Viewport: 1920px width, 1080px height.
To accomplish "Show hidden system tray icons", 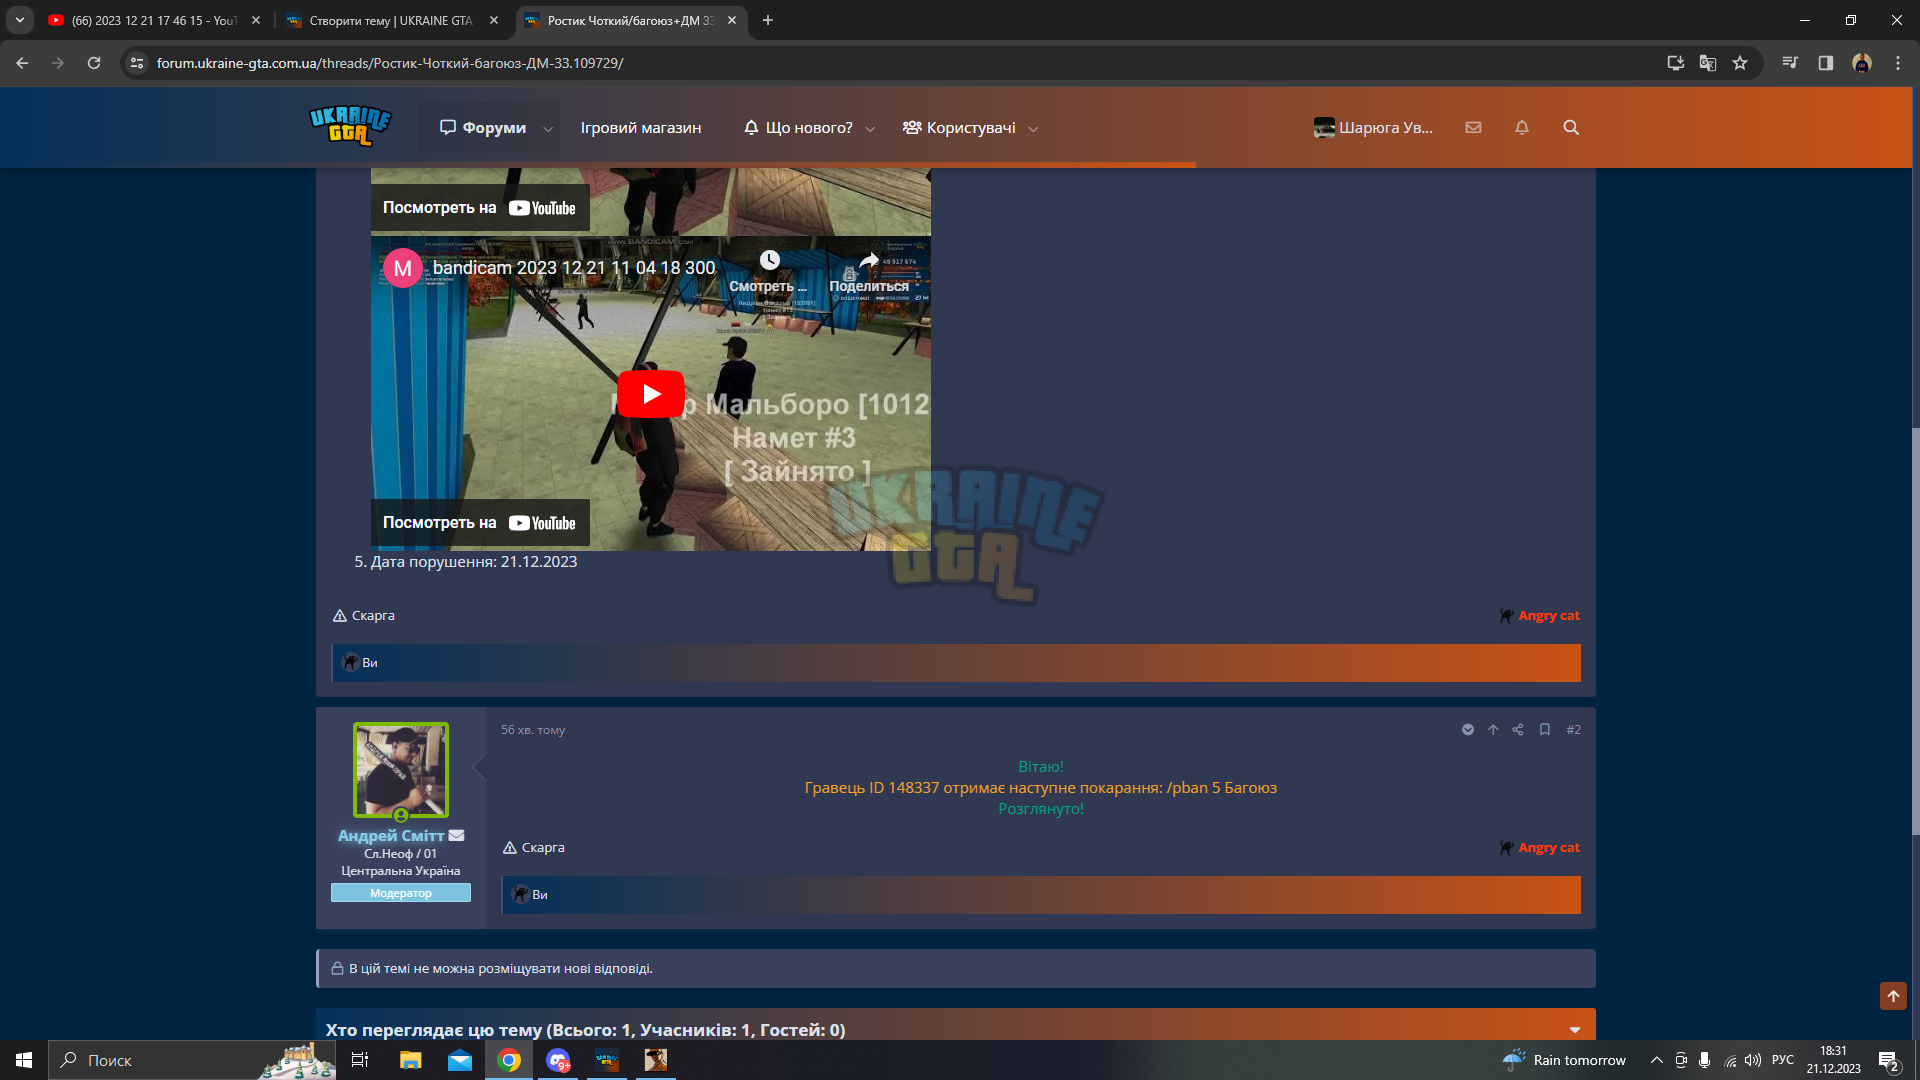I will pyautogui.click(x=1657, y=1060).
